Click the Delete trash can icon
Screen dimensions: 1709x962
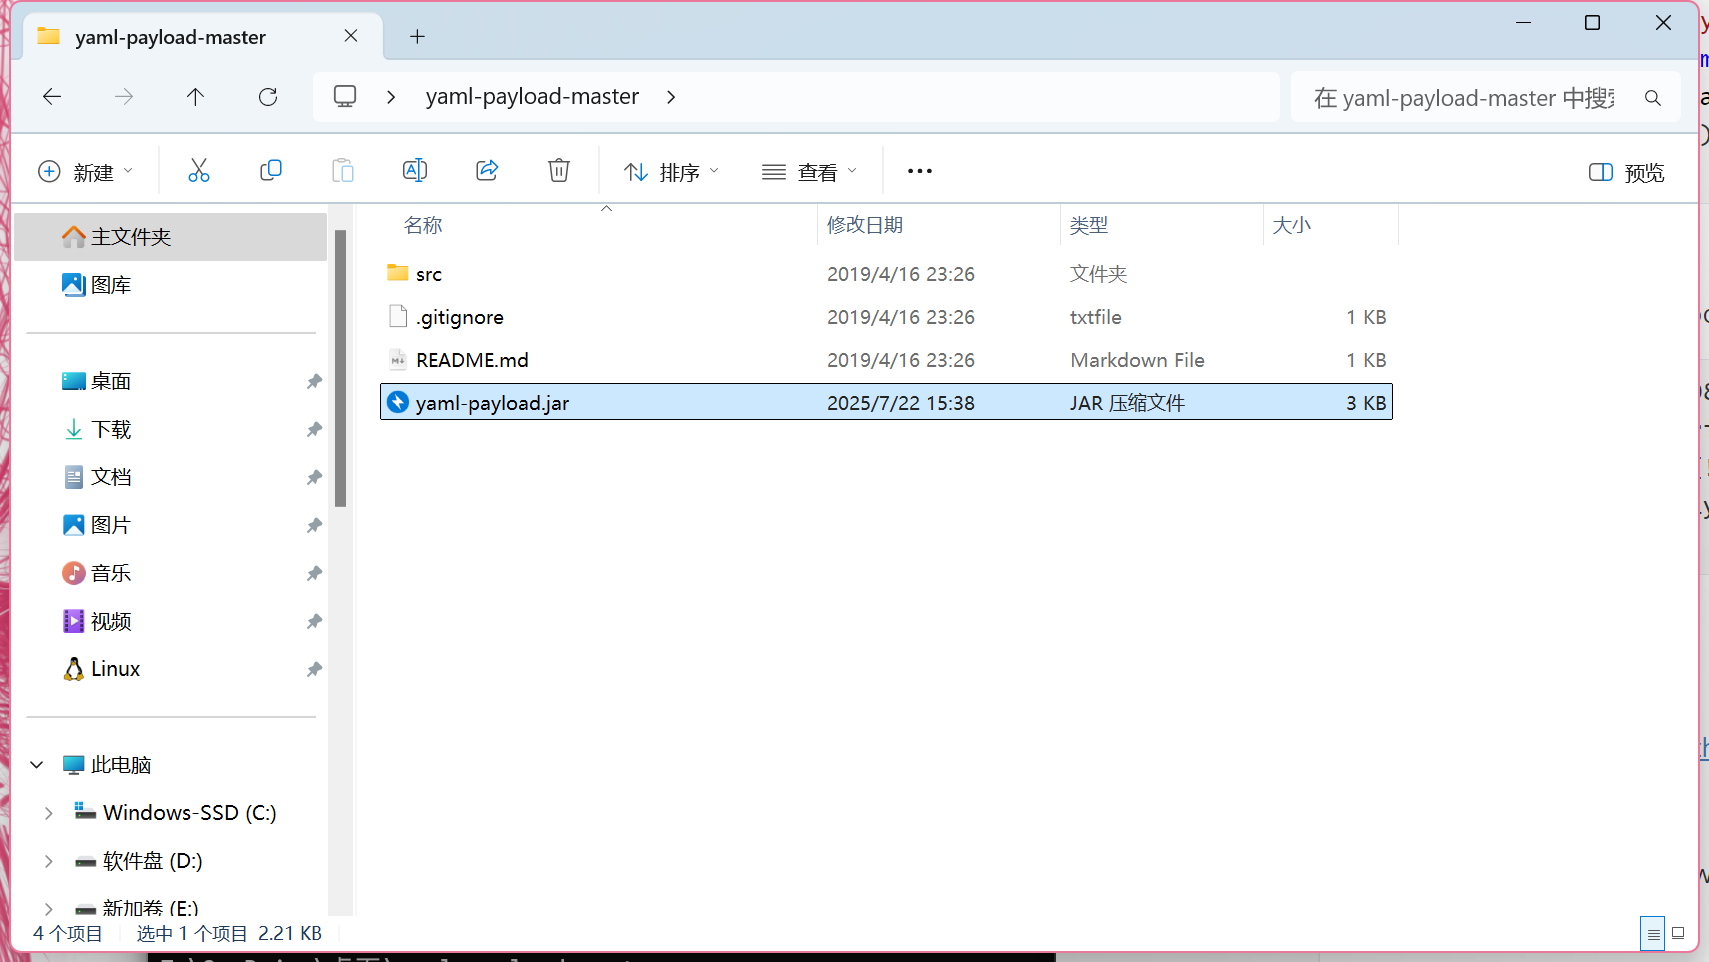(x=559, y=171)
